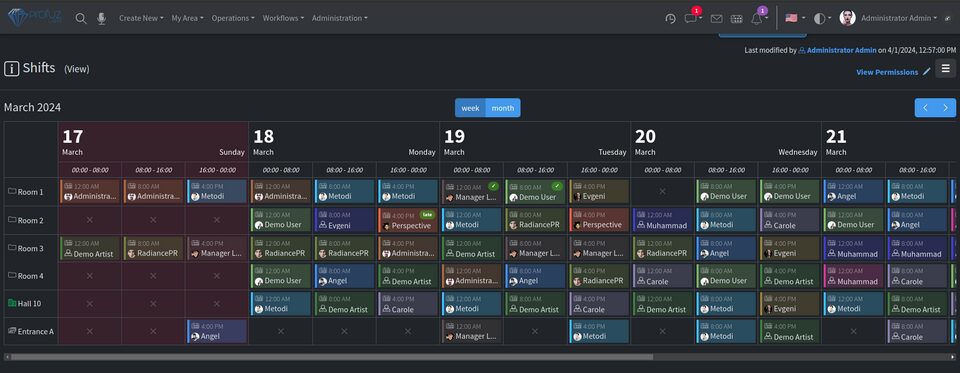Open language flag selector

(795, 18)
